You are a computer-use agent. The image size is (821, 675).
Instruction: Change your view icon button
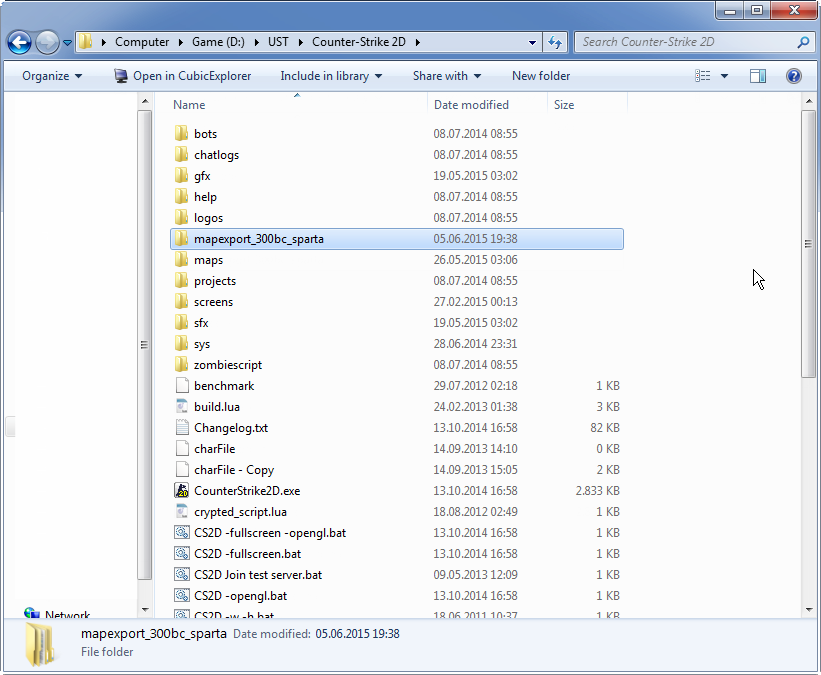703,76
